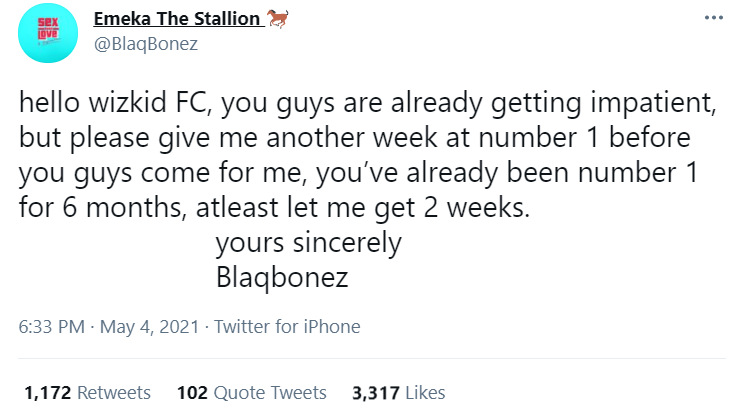View the 1,172 Retweets list
The image size is (732, 413).
click(86, 392)
